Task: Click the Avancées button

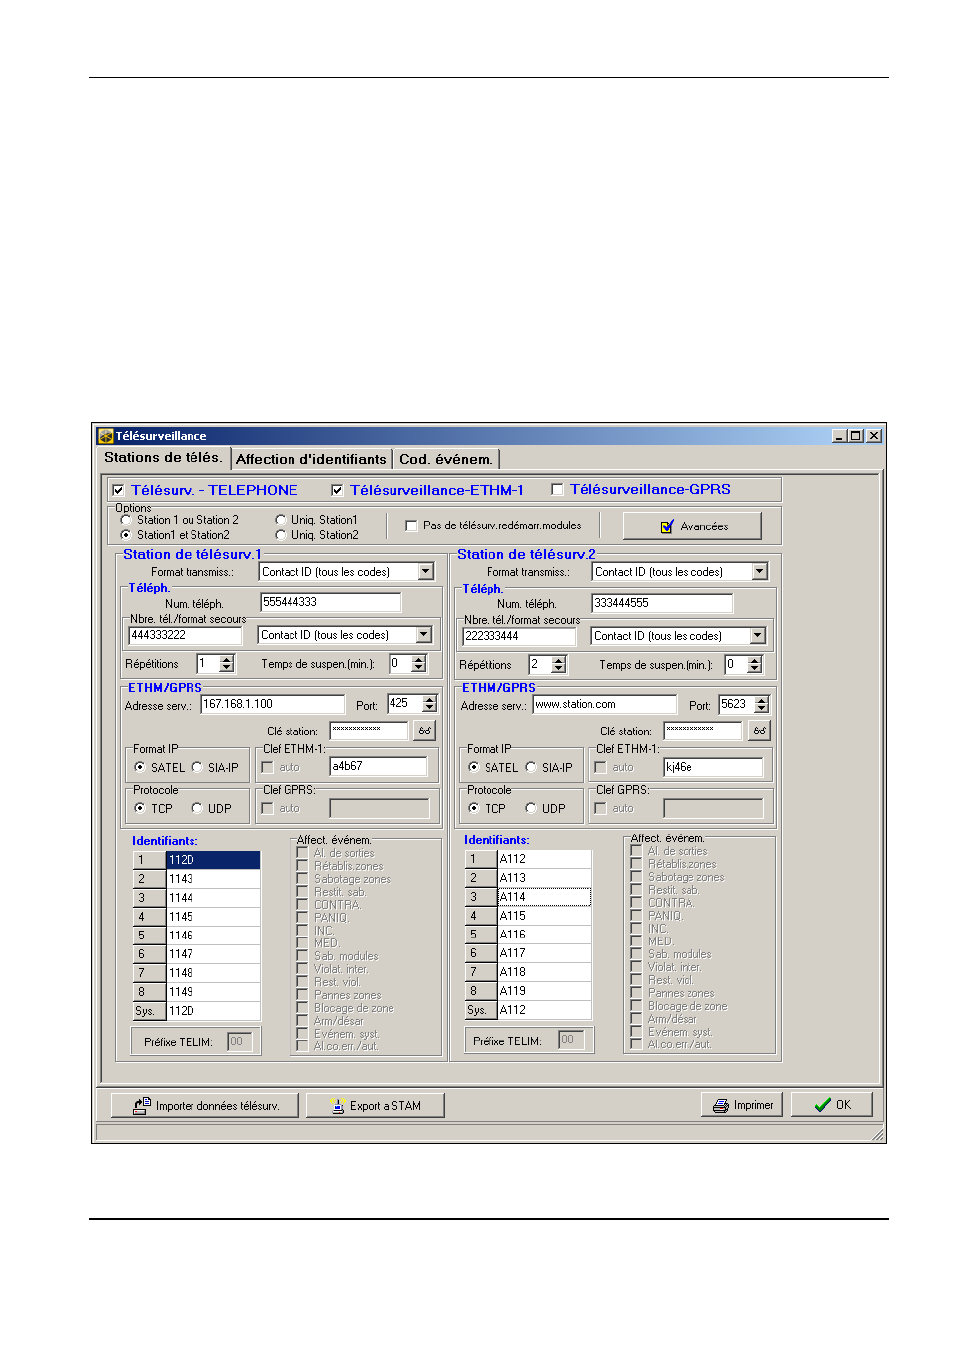Action: point(692,526)
